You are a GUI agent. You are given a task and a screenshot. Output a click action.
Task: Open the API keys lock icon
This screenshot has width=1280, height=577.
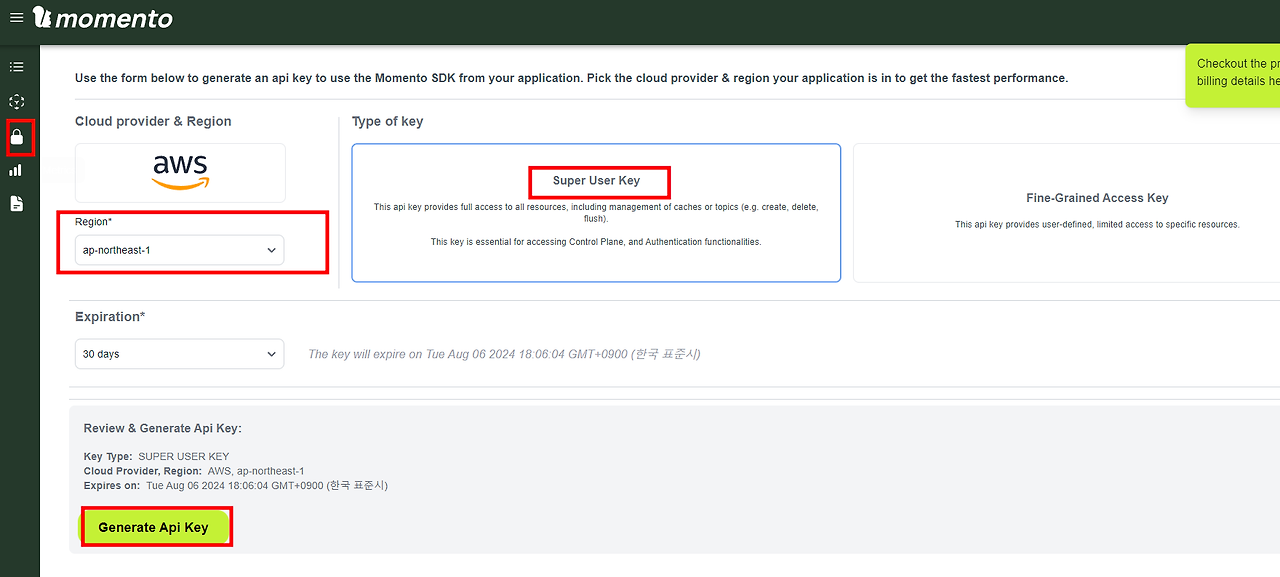pos(17,137)
